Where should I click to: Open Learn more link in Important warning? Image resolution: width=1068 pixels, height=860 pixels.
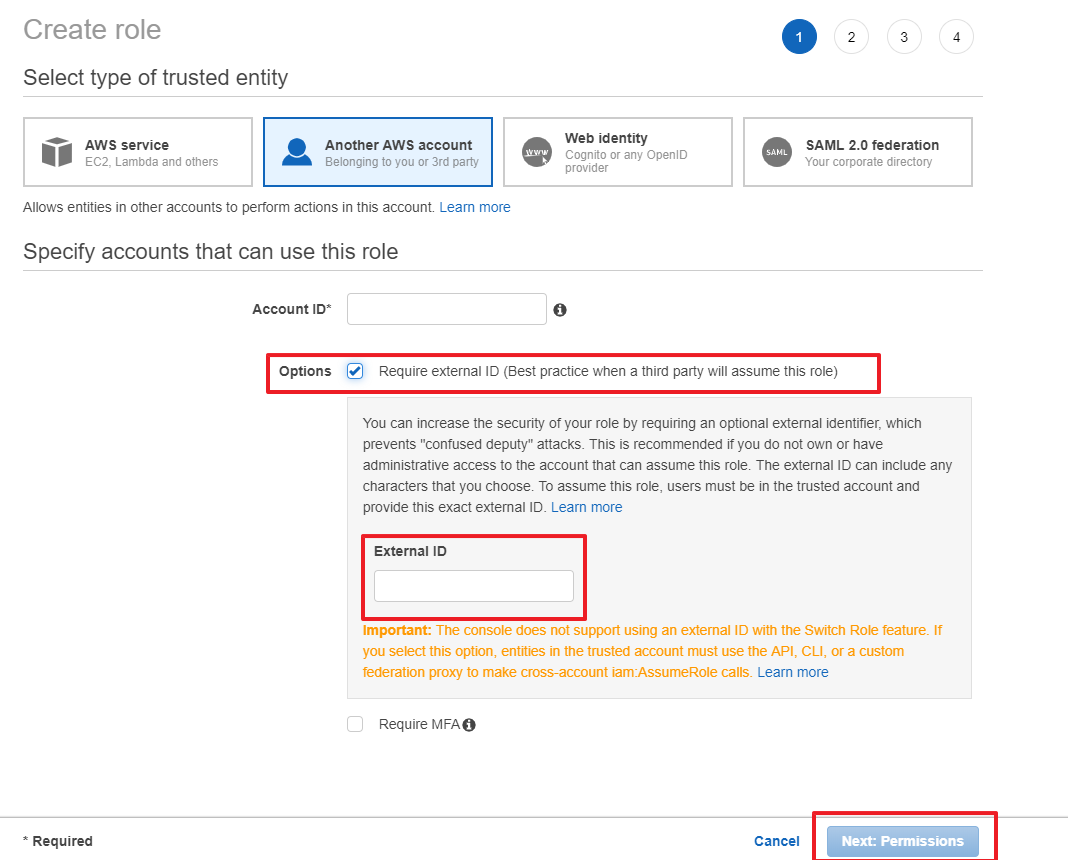coord(792,672)
